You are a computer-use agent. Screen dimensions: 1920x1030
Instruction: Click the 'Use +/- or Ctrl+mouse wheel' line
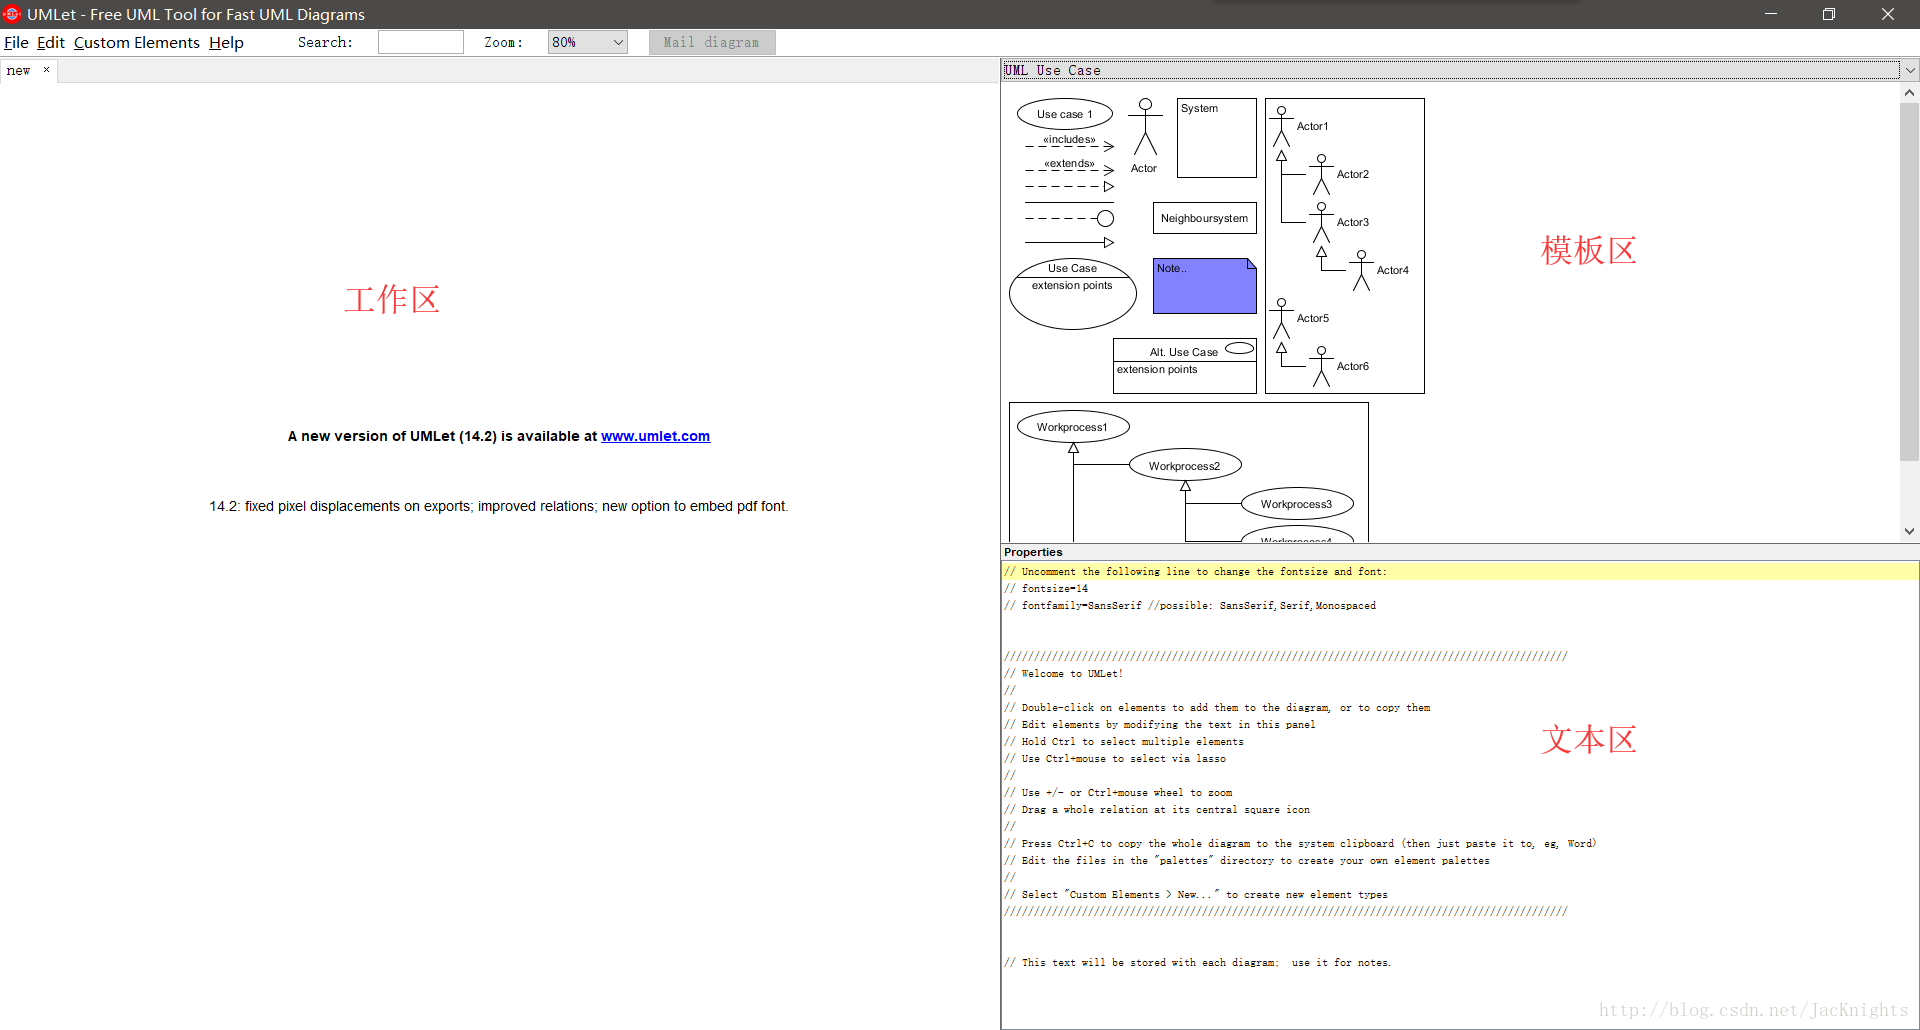click(x=1118, y=793)
